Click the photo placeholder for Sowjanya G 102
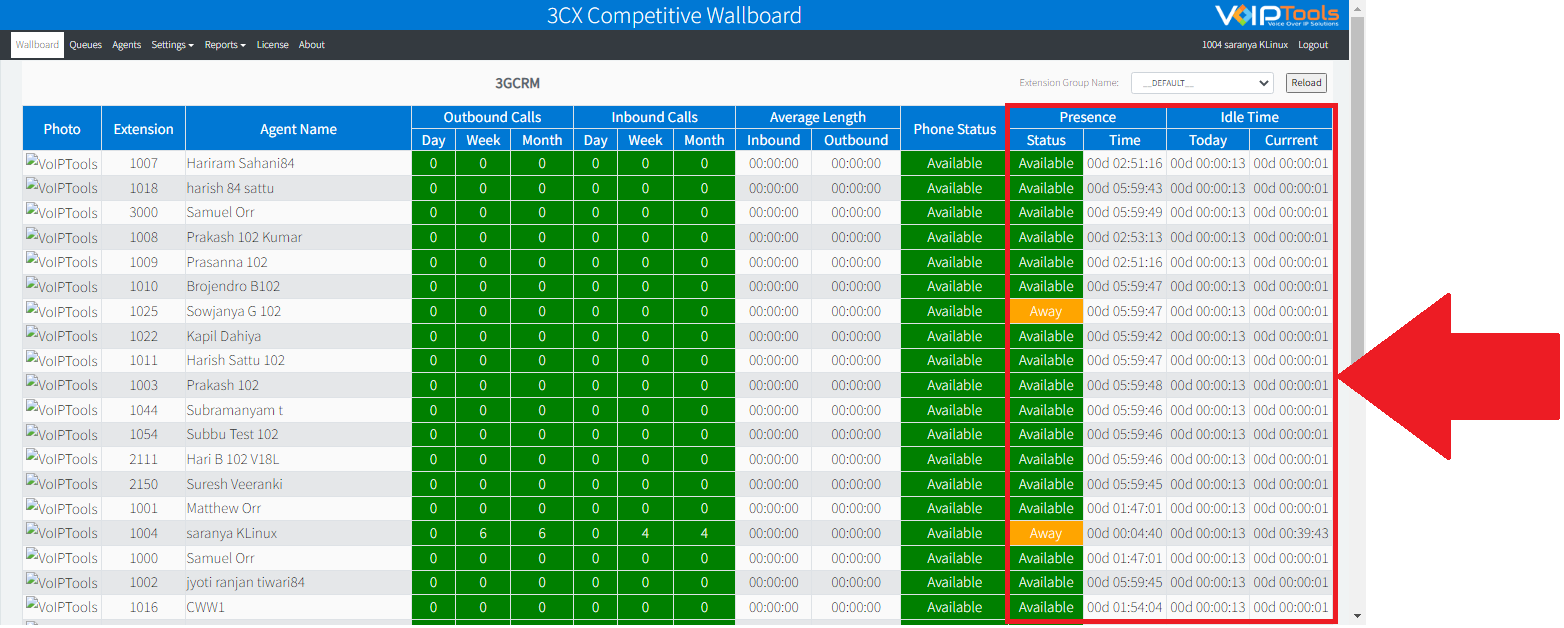The image size is (1564, 628). click(62, 311)
